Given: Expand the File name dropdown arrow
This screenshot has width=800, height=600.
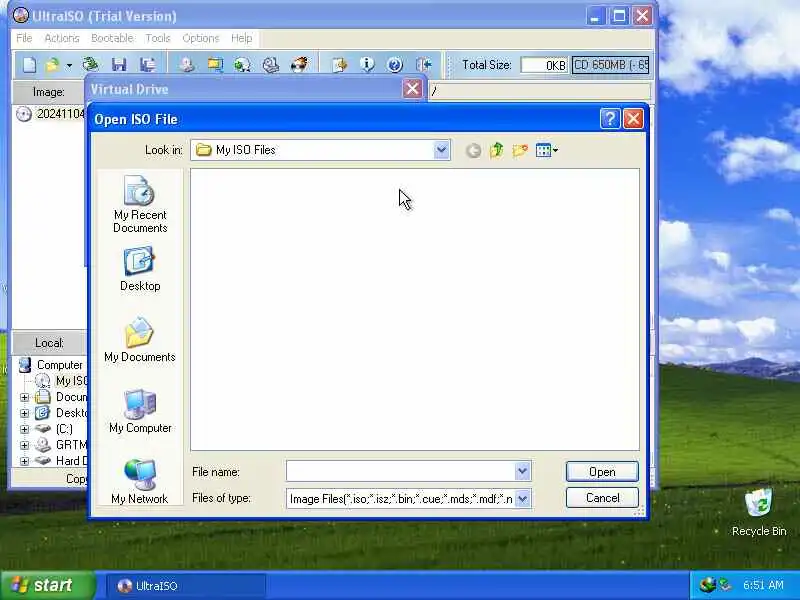Looking at the screenshot, I should 522,471.
